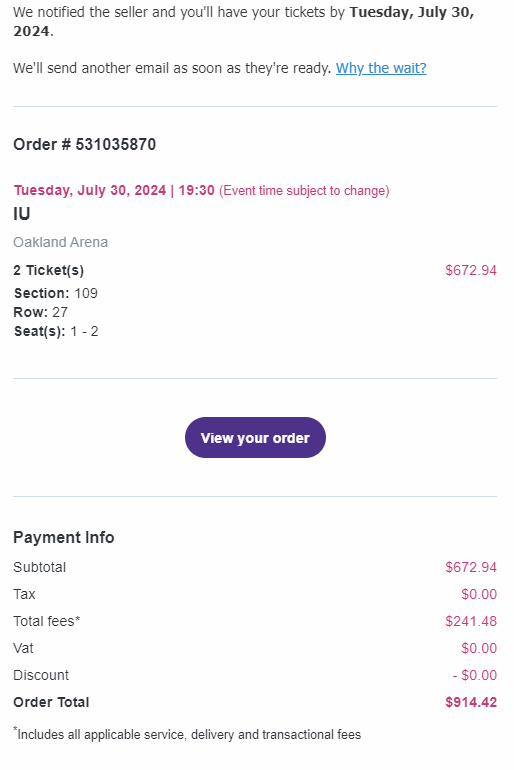Click the Vat label
This screenshot has height=770, width=526.
23,648
